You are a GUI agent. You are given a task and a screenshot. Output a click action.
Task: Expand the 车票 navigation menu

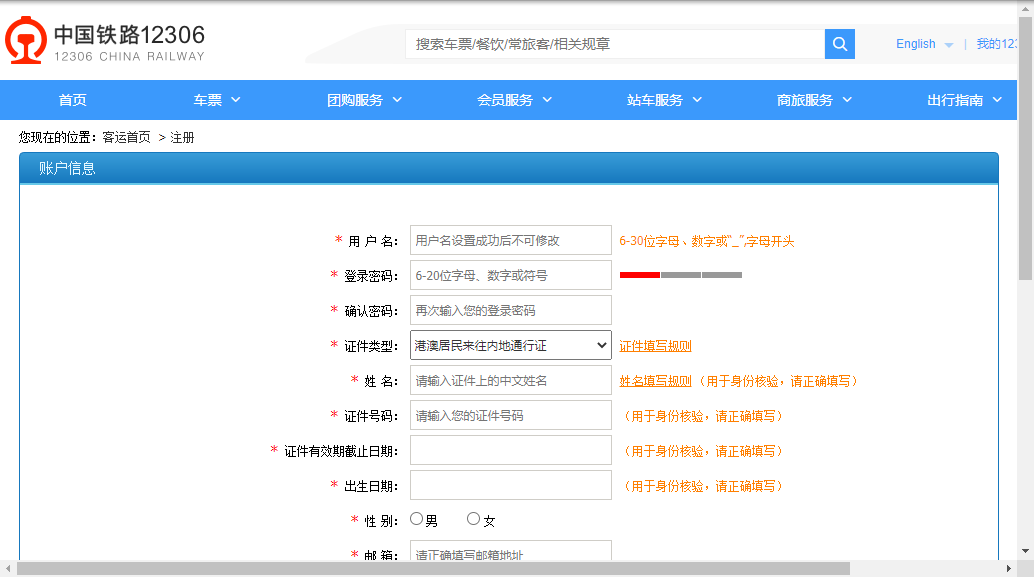coord(213,99)
